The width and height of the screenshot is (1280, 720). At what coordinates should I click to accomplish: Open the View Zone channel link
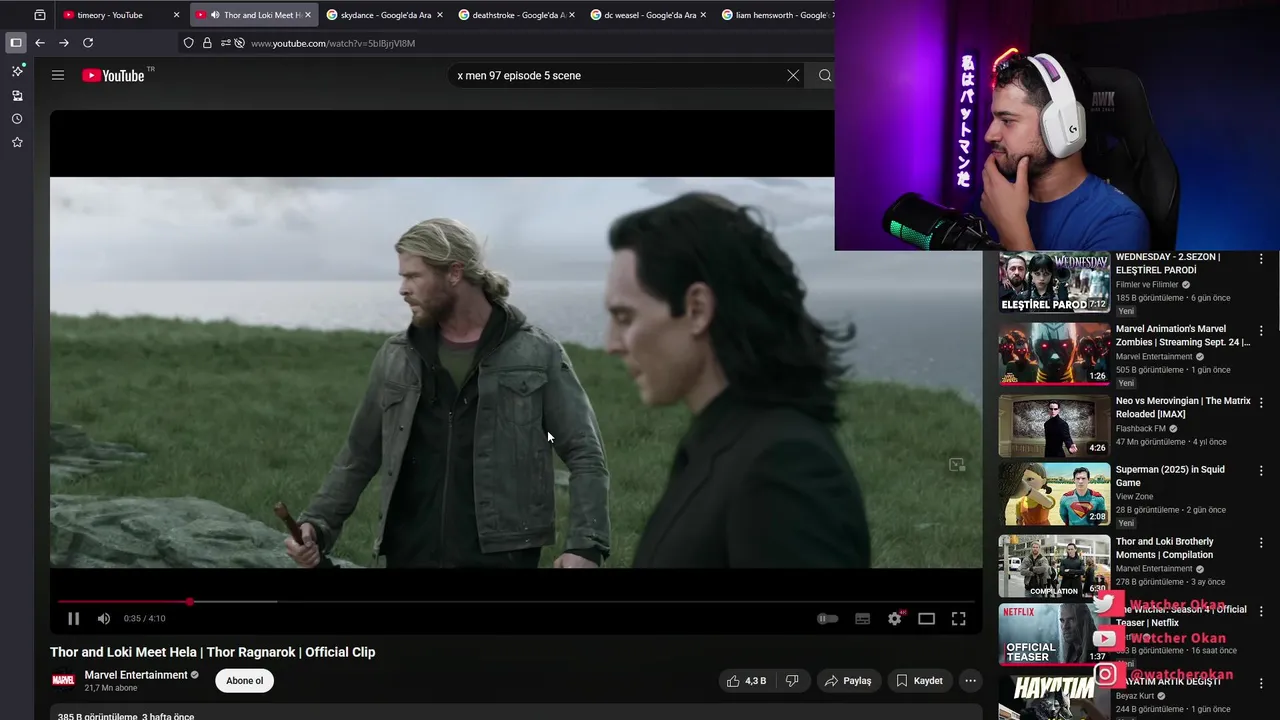[x=1134, y=497]
